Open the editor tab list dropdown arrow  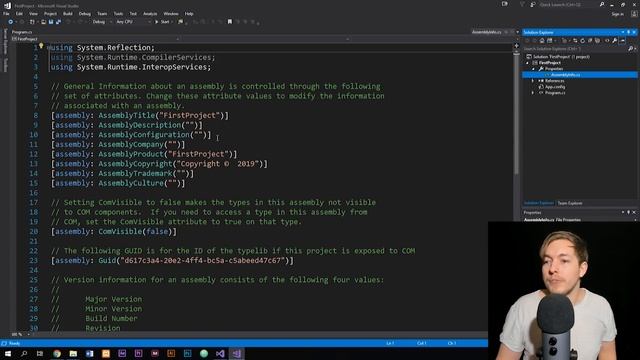point(518,32)
